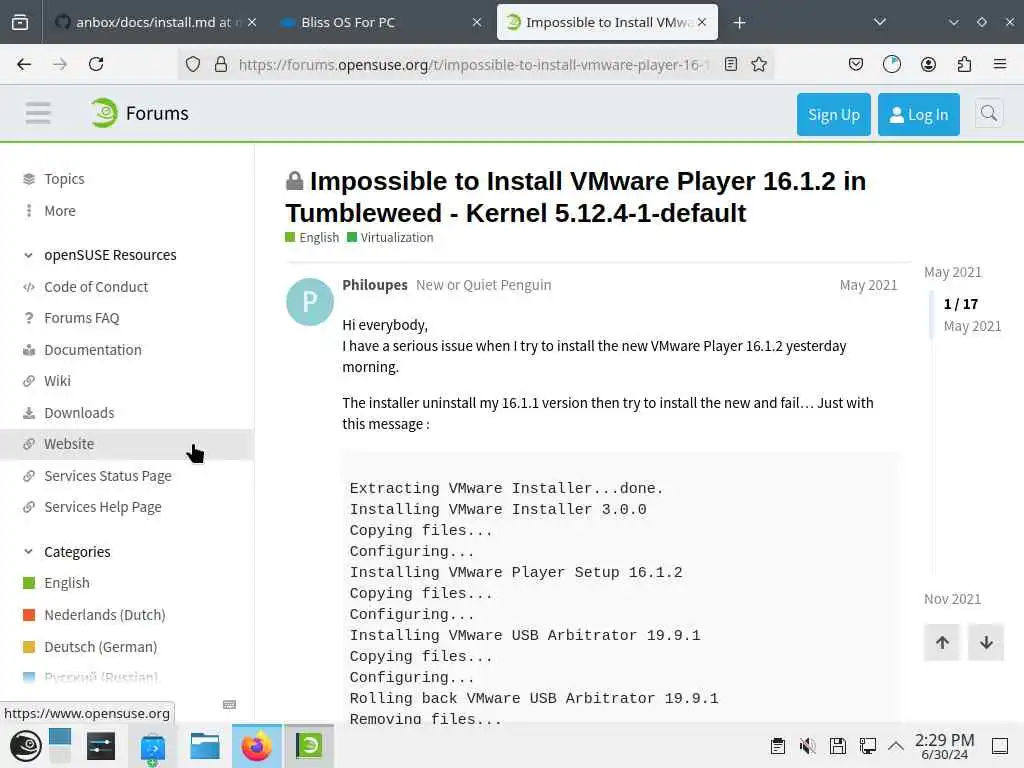Open the openSUSE application launcher menu
Image resolution: width=1024 pixels, height=768 pixels.
[26, 746]
